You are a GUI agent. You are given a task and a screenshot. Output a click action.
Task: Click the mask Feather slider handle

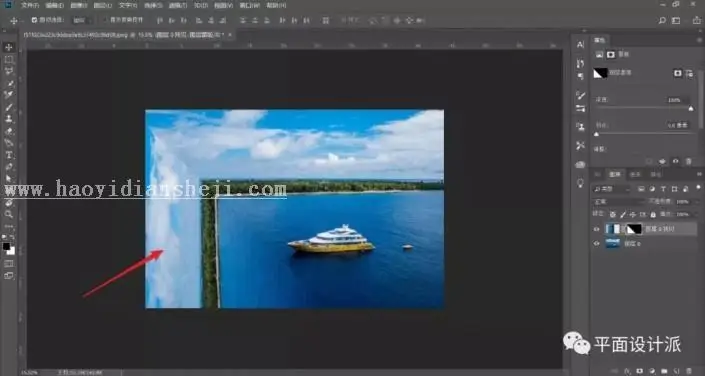coord(597,134)
